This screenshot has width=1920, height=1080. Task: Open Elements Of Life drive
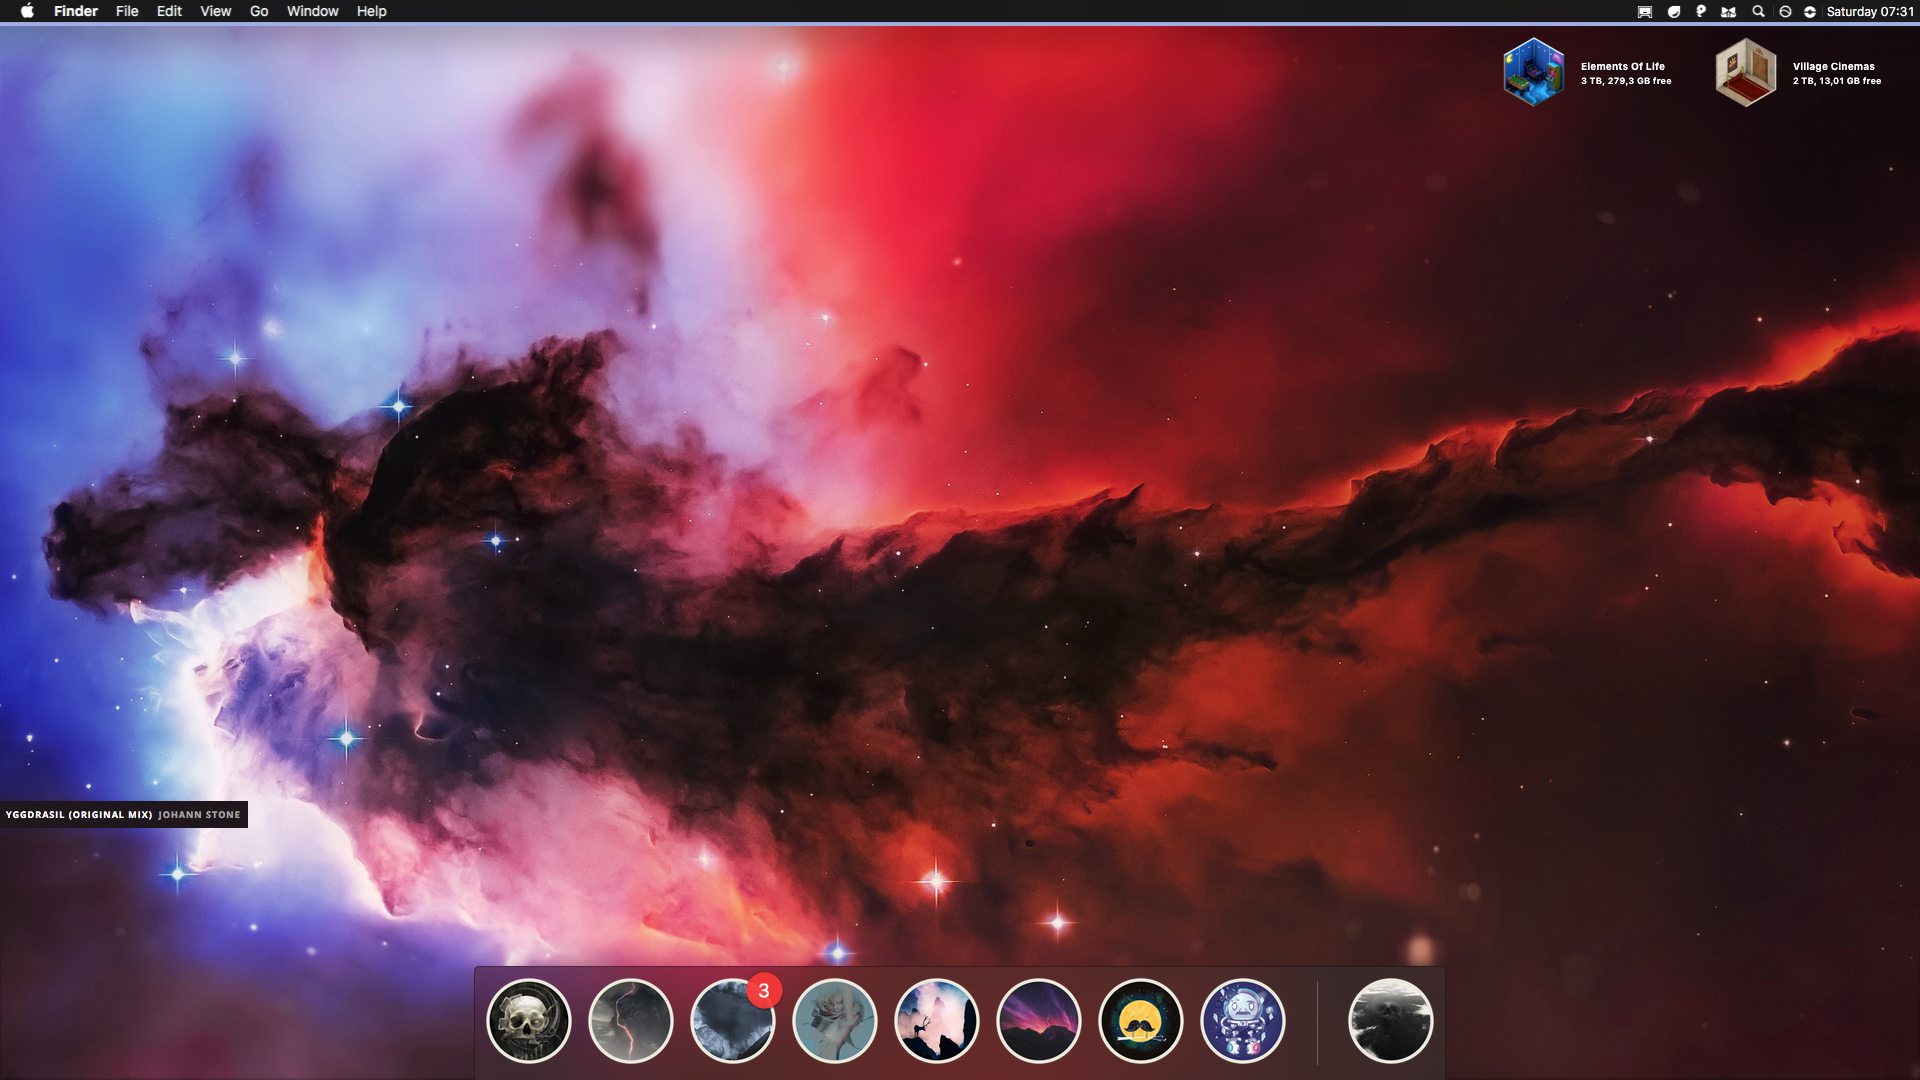(x=1534, y=72)
